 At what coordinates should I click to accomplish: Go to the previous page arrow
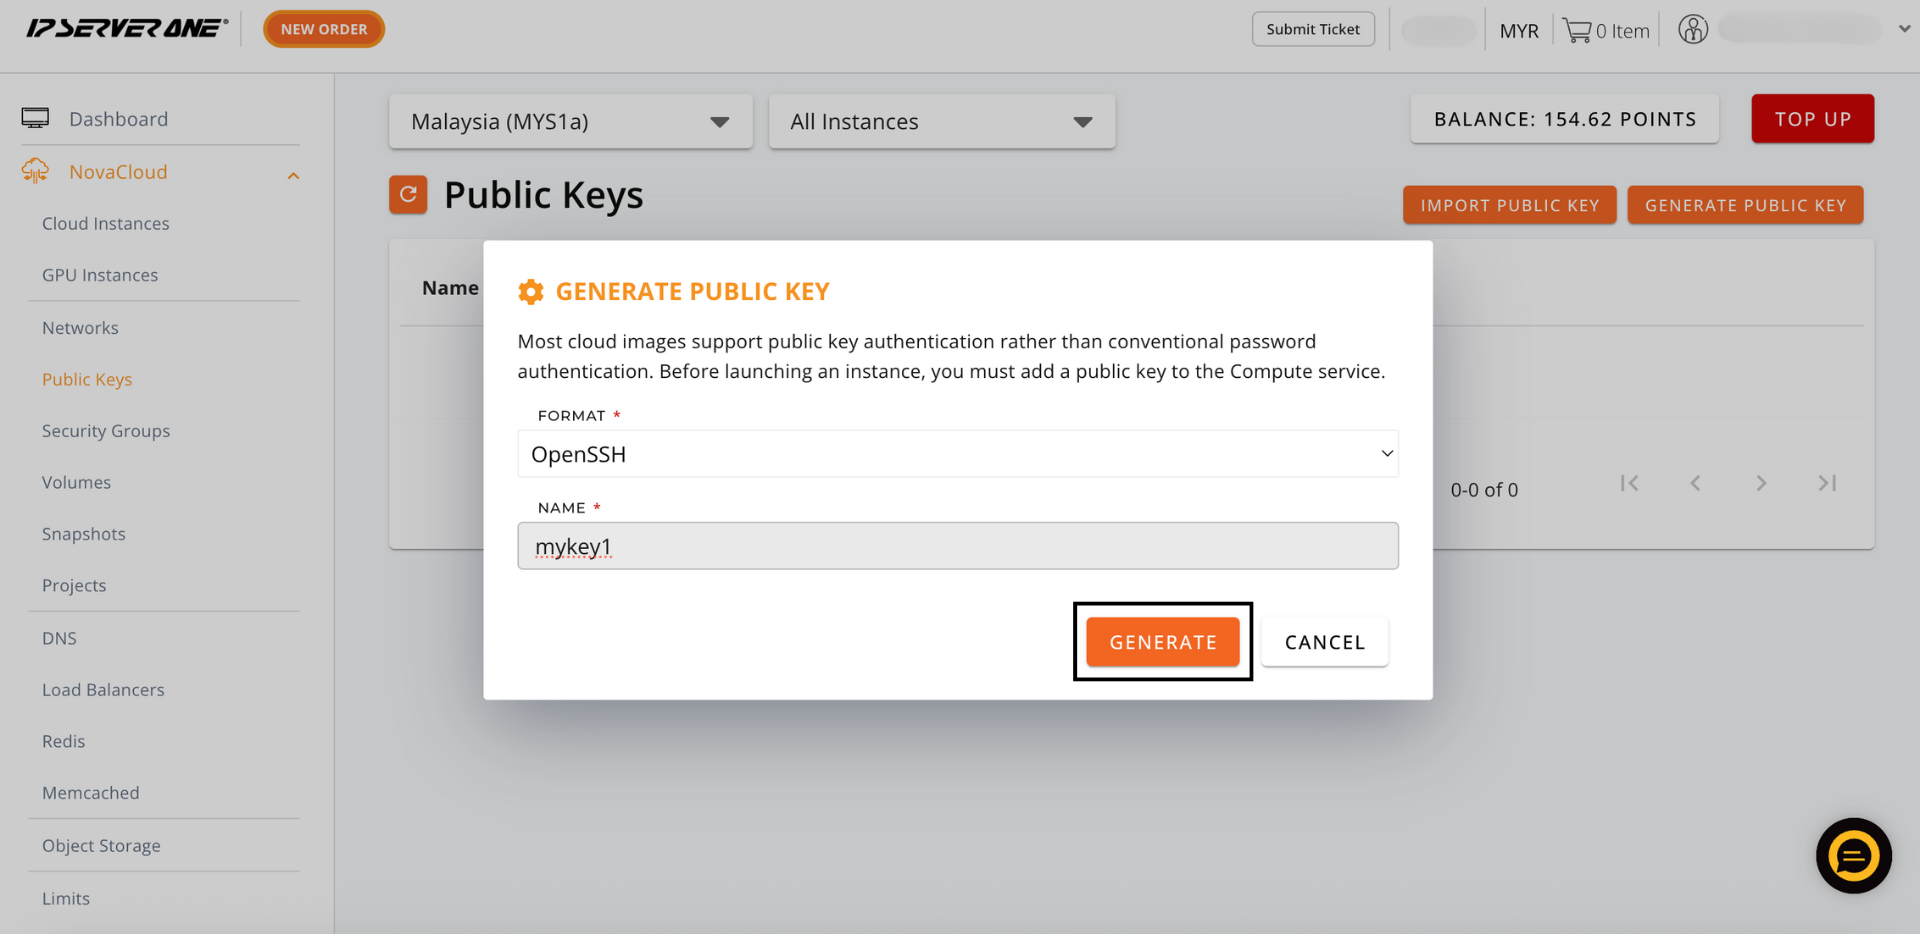click(x=1695, y=483)
